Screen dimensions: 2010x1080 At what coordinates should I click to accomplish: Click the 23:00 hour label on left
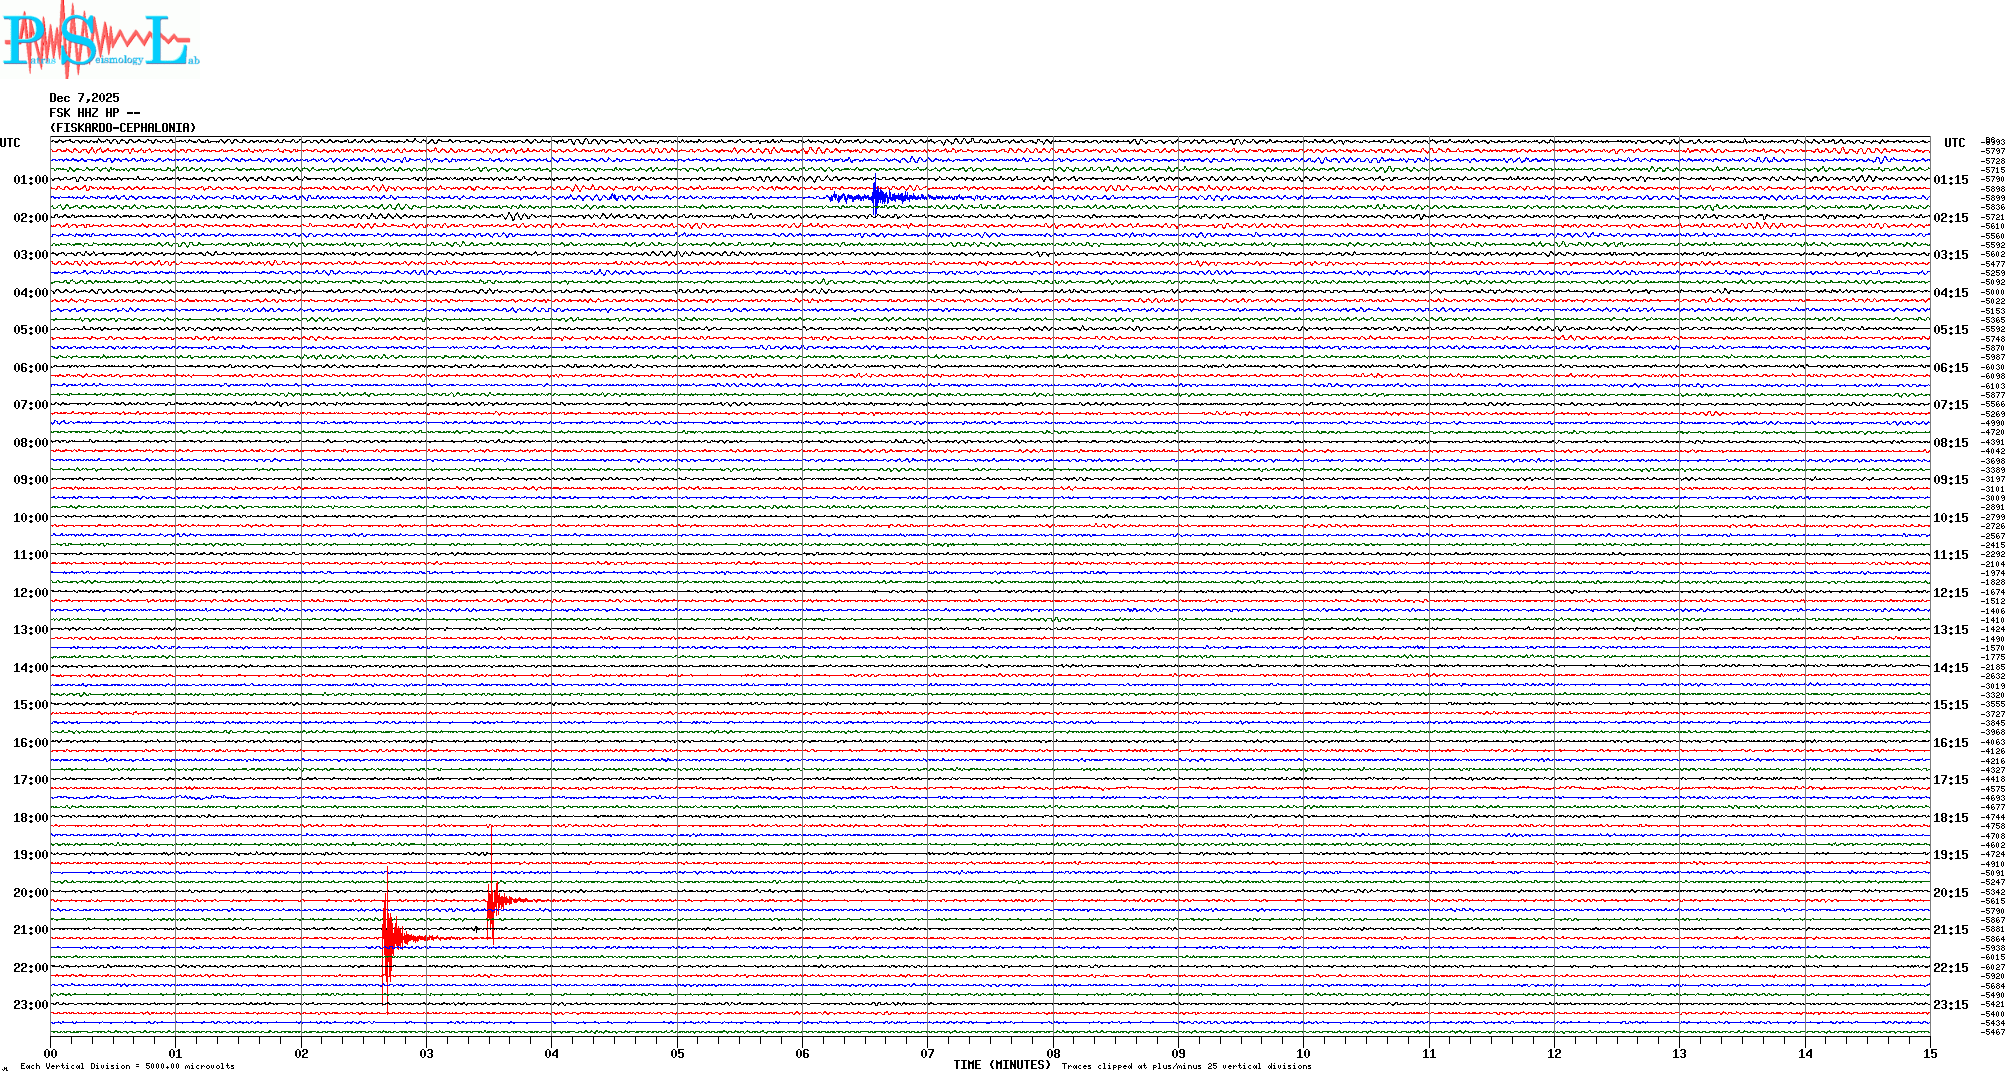[x=30, y=1005]
